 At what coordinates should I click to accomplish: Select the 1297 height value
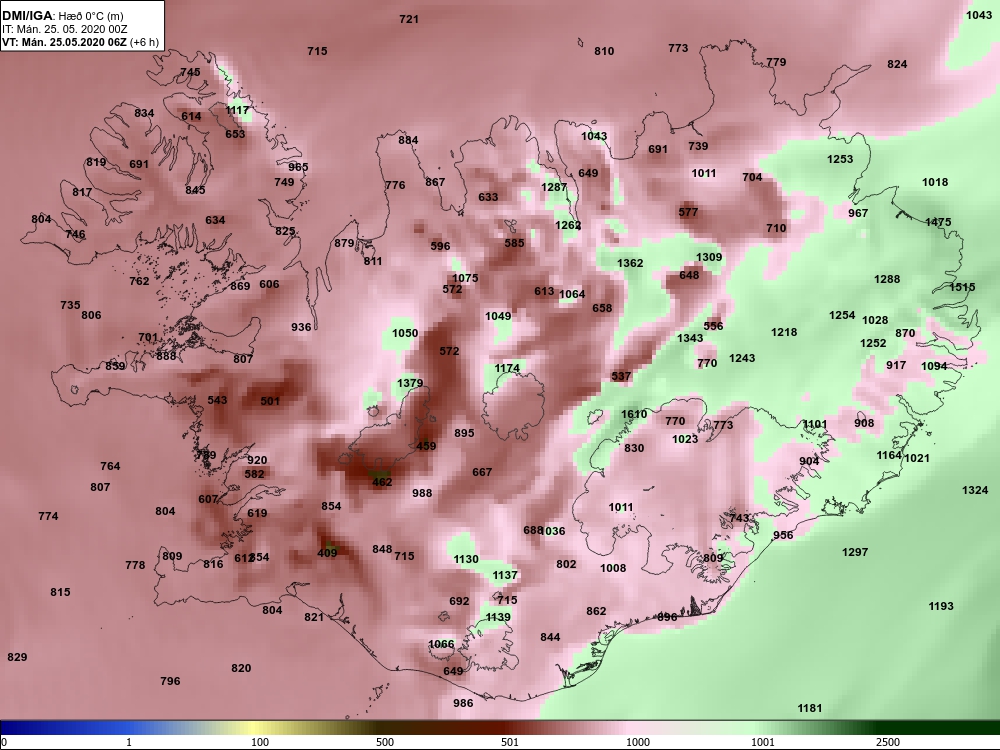pyautogui.click(x=855, y=552)
